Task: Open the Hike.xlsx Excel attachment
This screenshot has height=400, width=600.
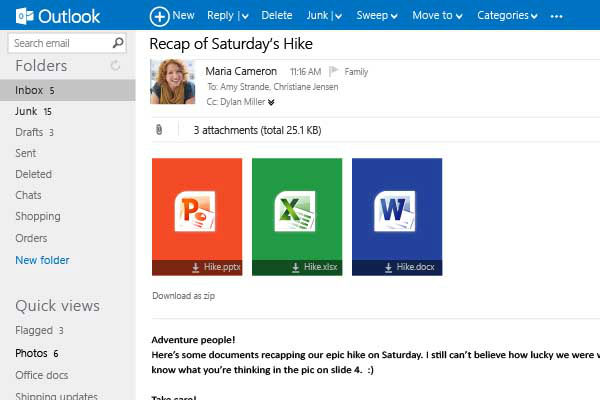Action: pyautogui.click(x=297, y=216)
